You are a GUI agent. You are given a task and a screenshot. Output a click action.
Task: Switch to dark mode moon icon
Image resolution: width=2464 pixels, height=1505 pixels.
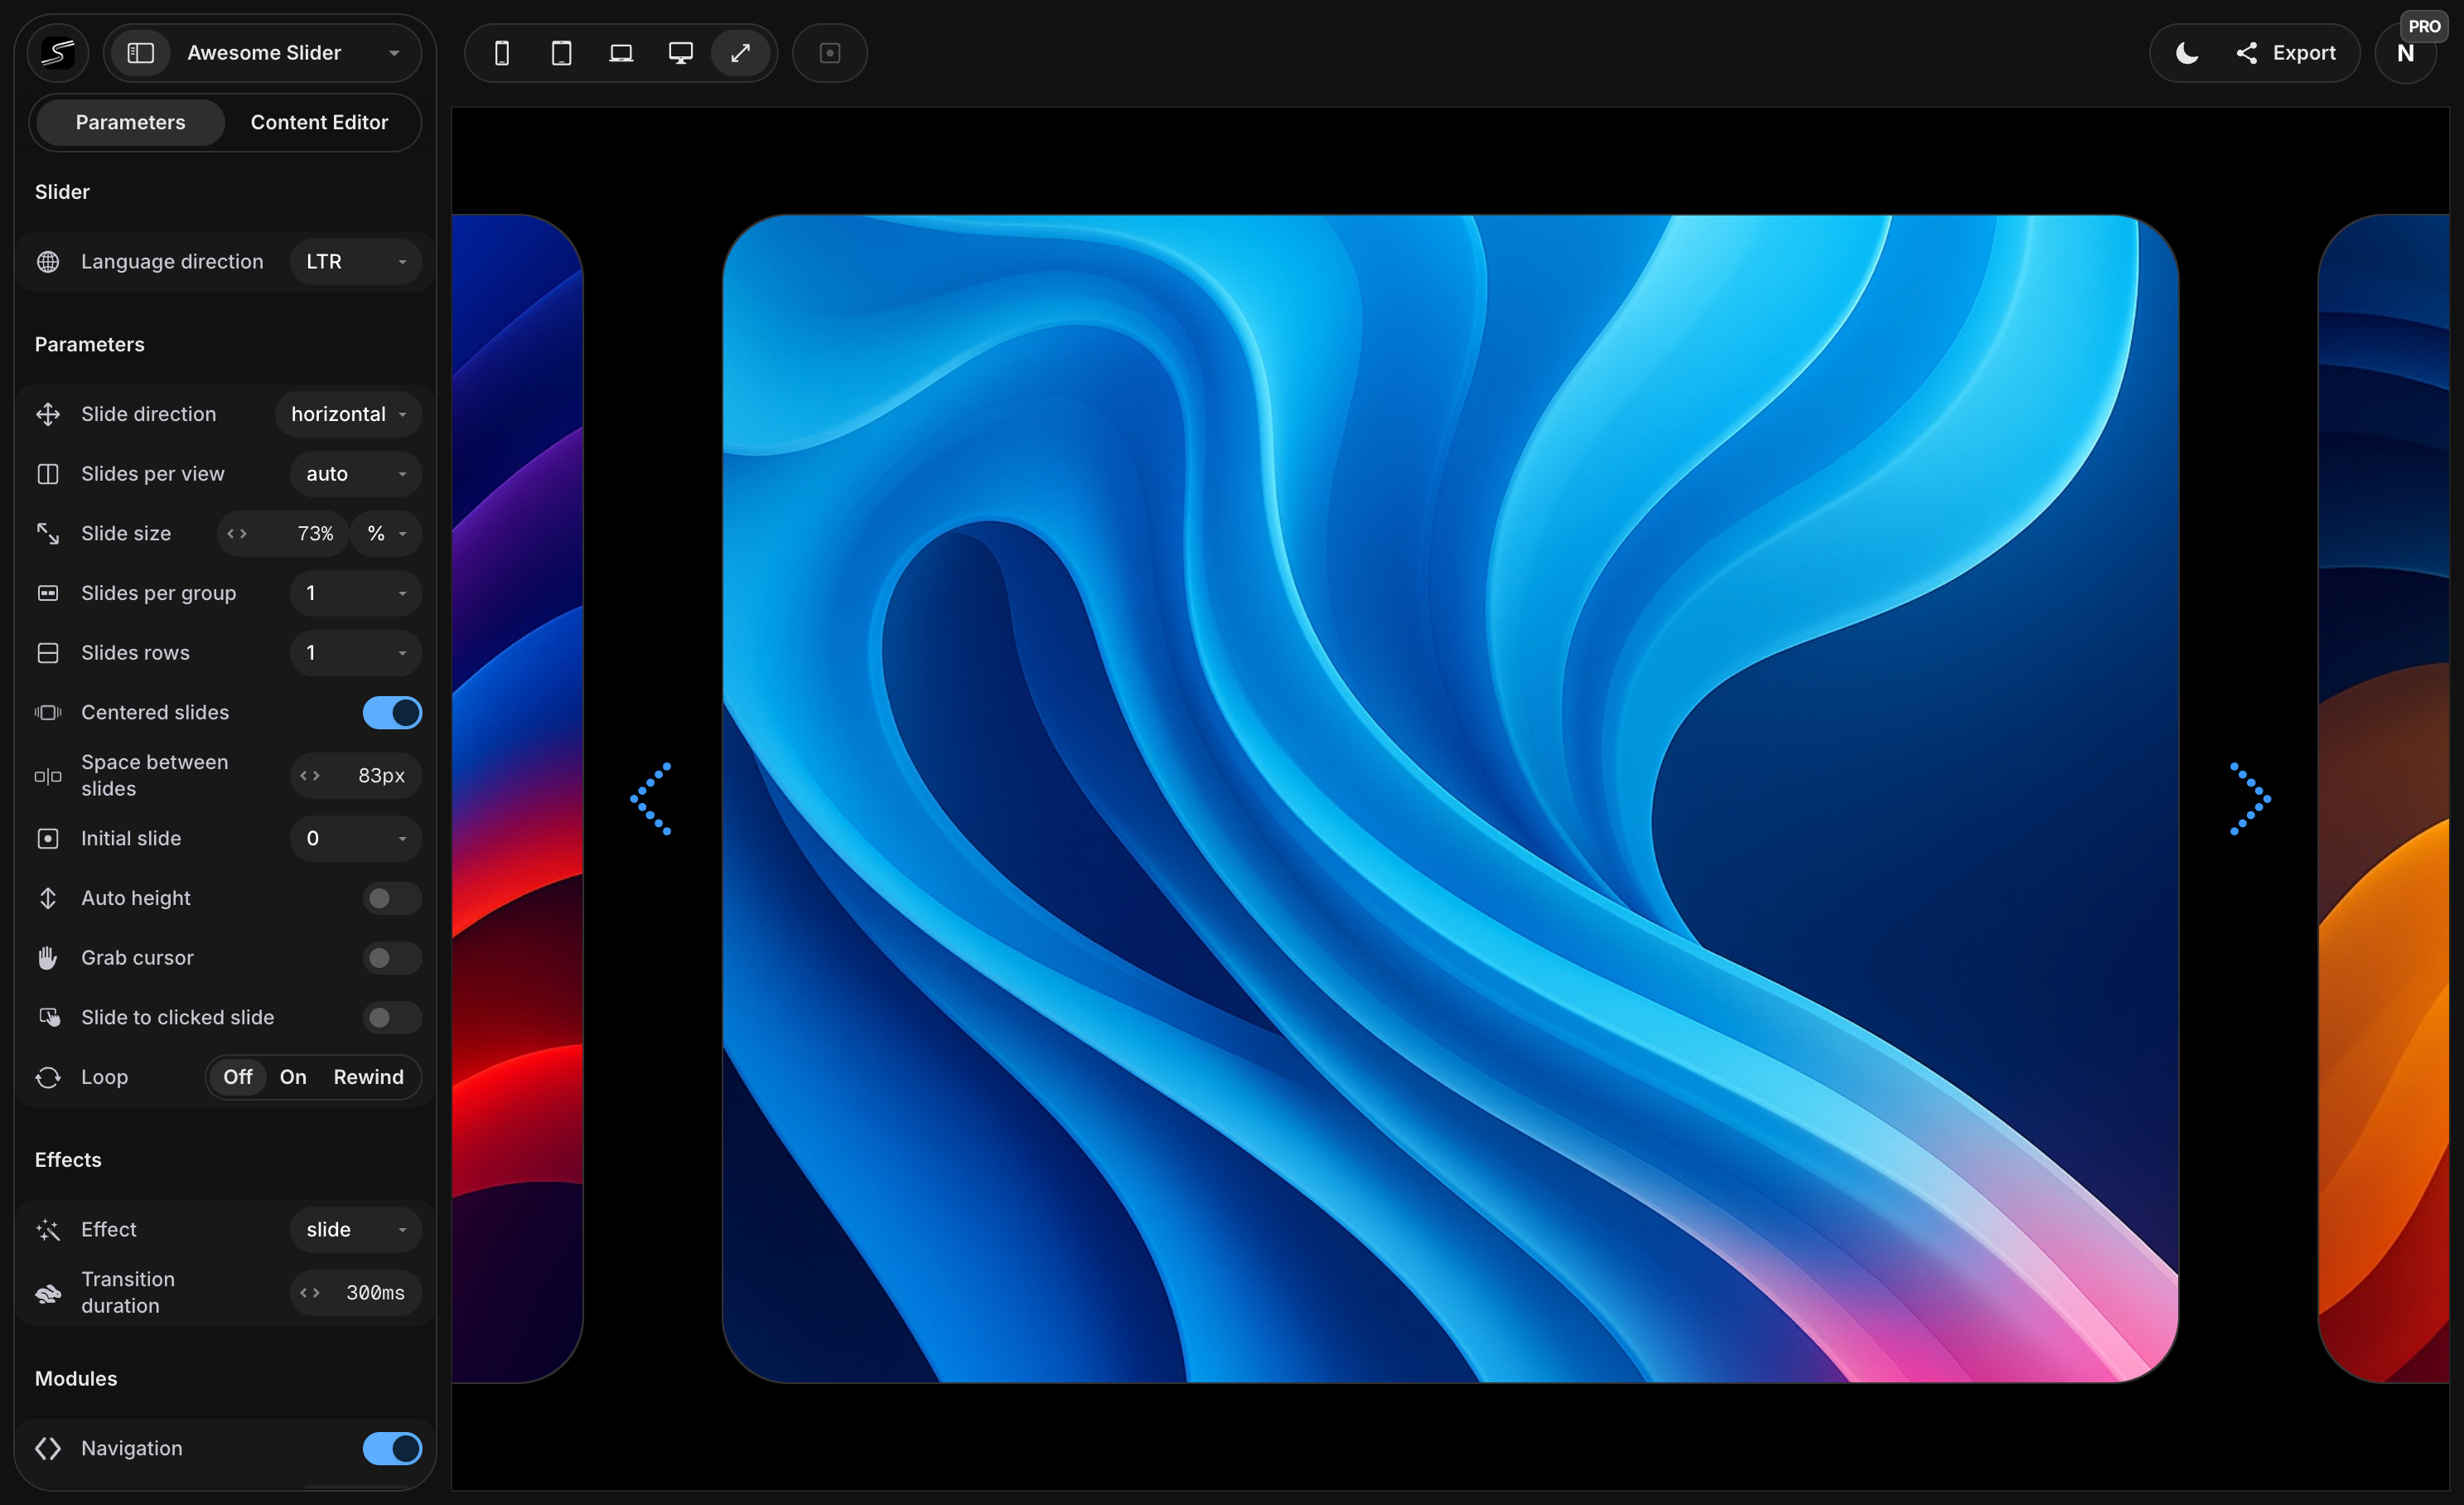[2187, 53]
